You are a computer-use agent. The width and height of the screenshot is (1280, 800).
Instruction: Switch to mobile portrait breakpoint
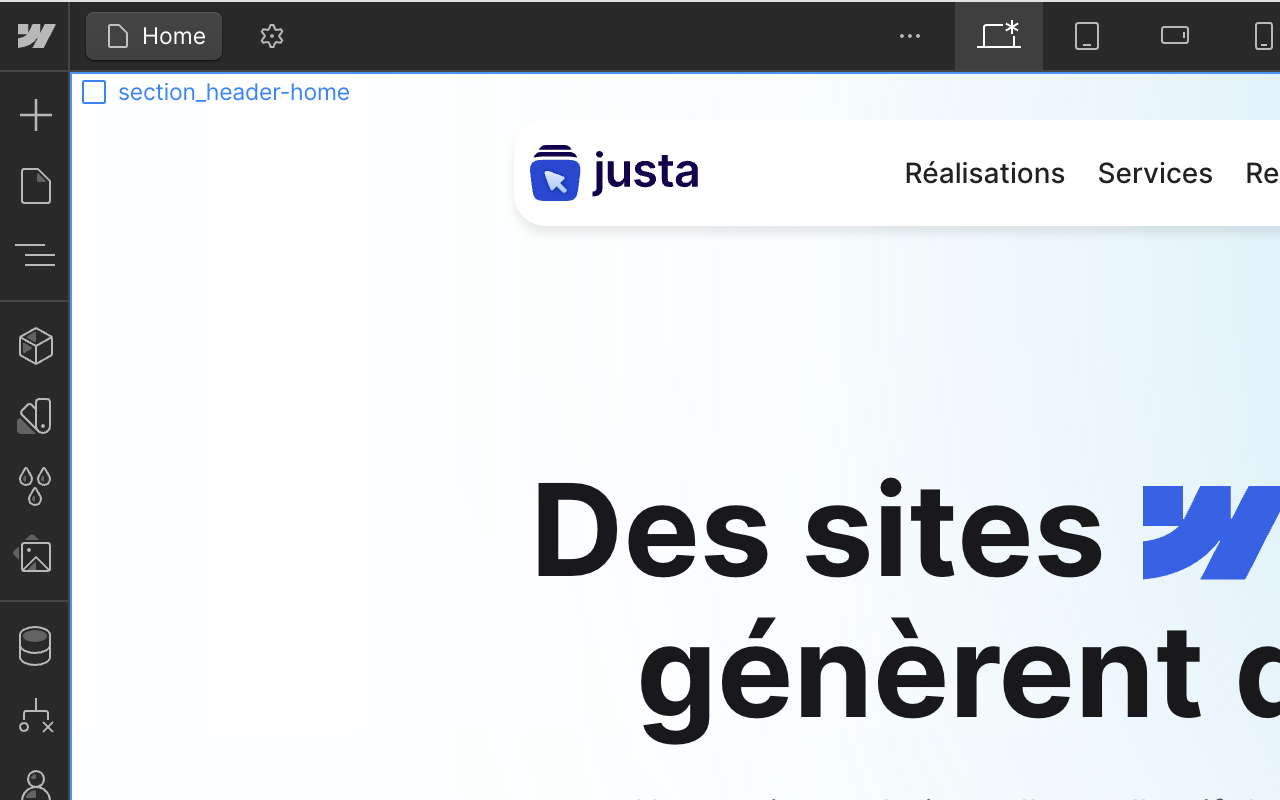point(1263,36)
